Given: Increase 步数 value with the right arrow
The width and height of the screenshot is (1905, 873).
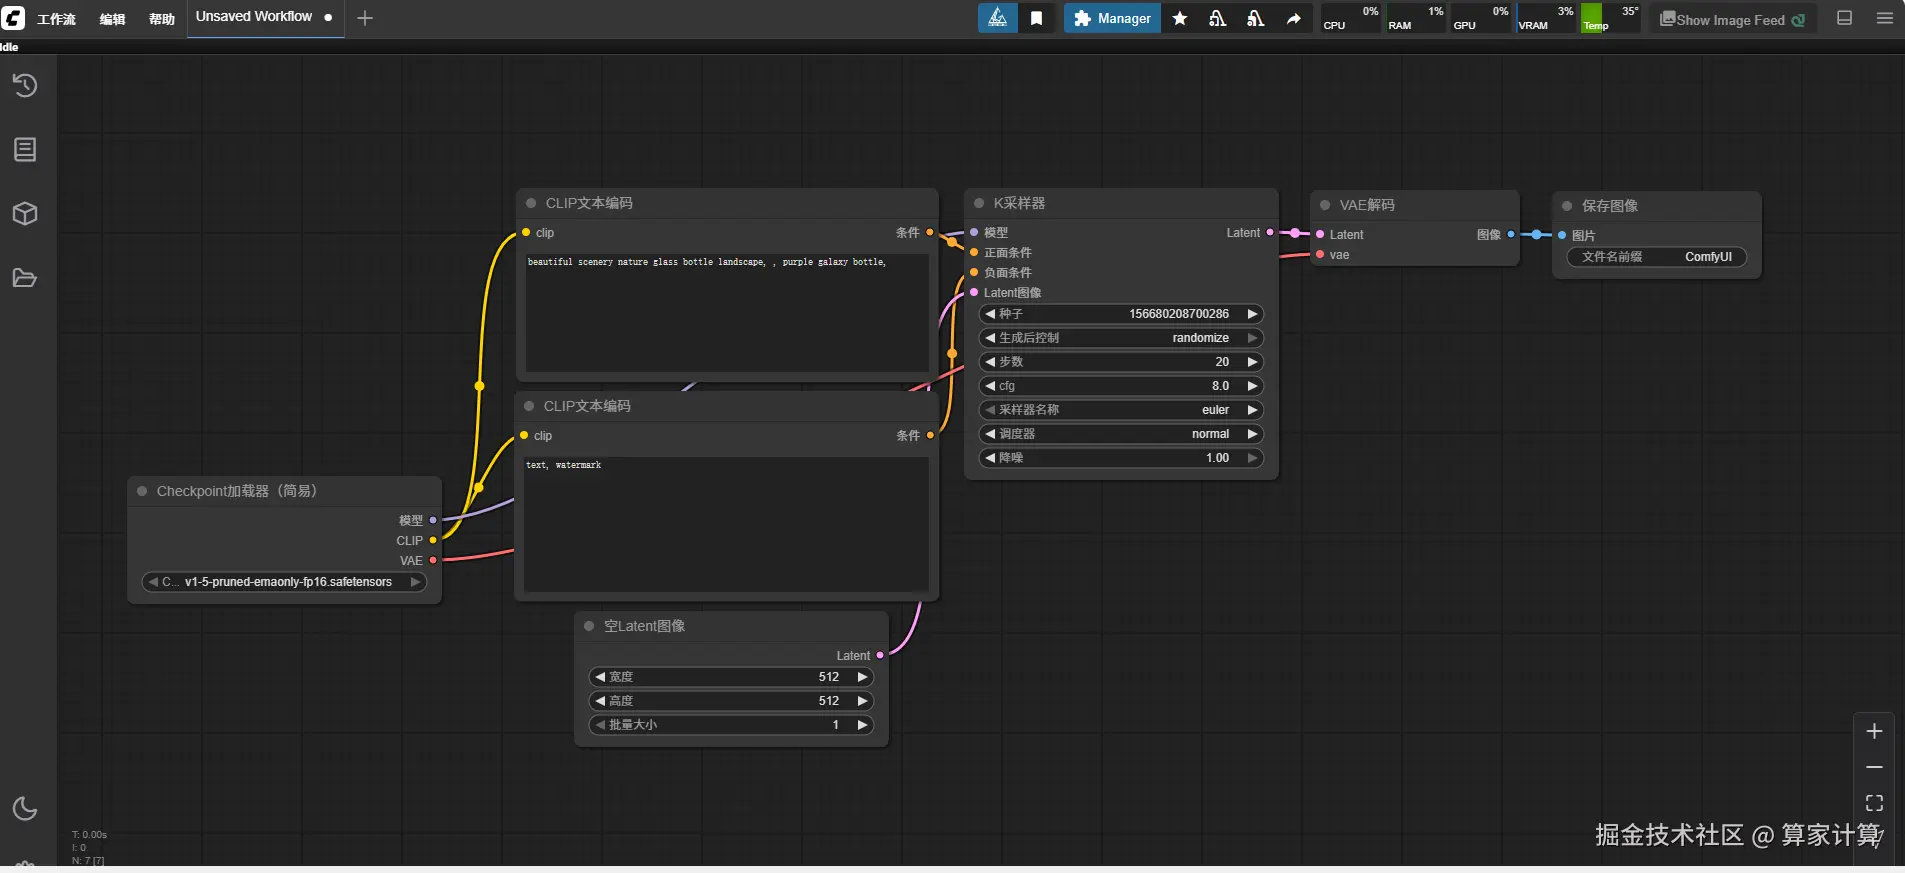Looking at the screenshot, I should pyautogui.click(x=1252, y=362).
